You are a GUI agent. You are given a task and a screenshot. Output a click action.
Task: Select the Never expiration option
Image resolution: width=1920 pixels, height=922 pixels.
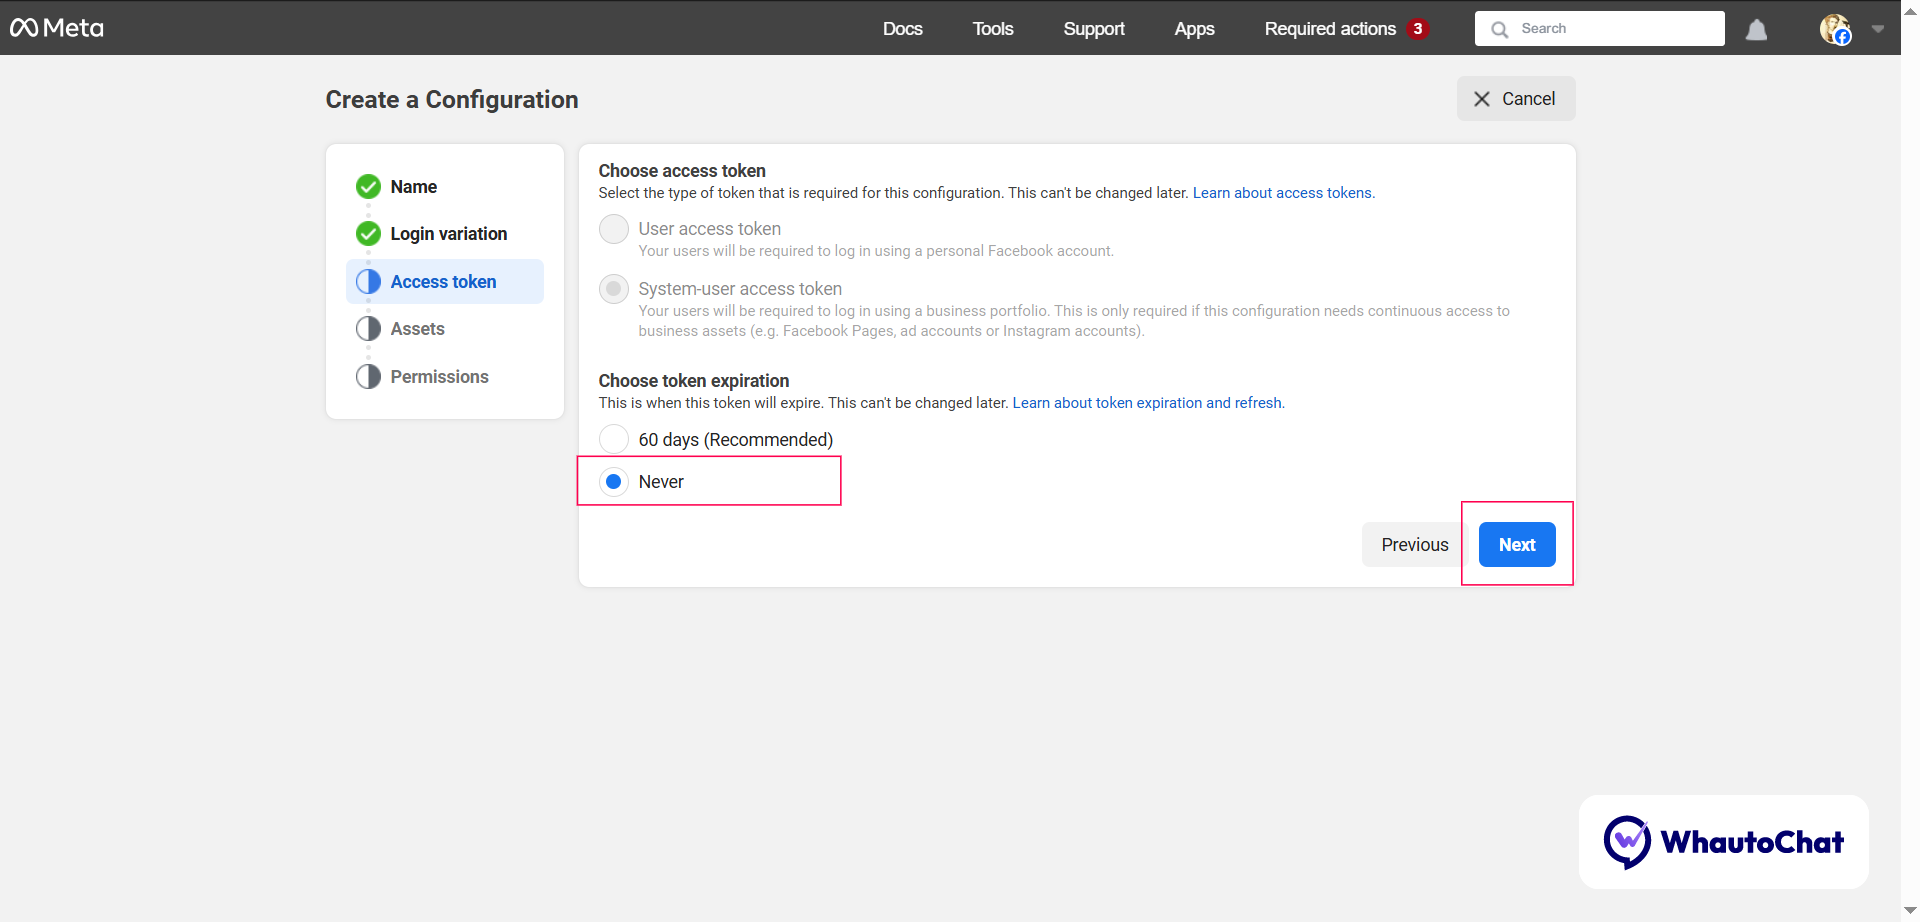[x=614, y=481]
